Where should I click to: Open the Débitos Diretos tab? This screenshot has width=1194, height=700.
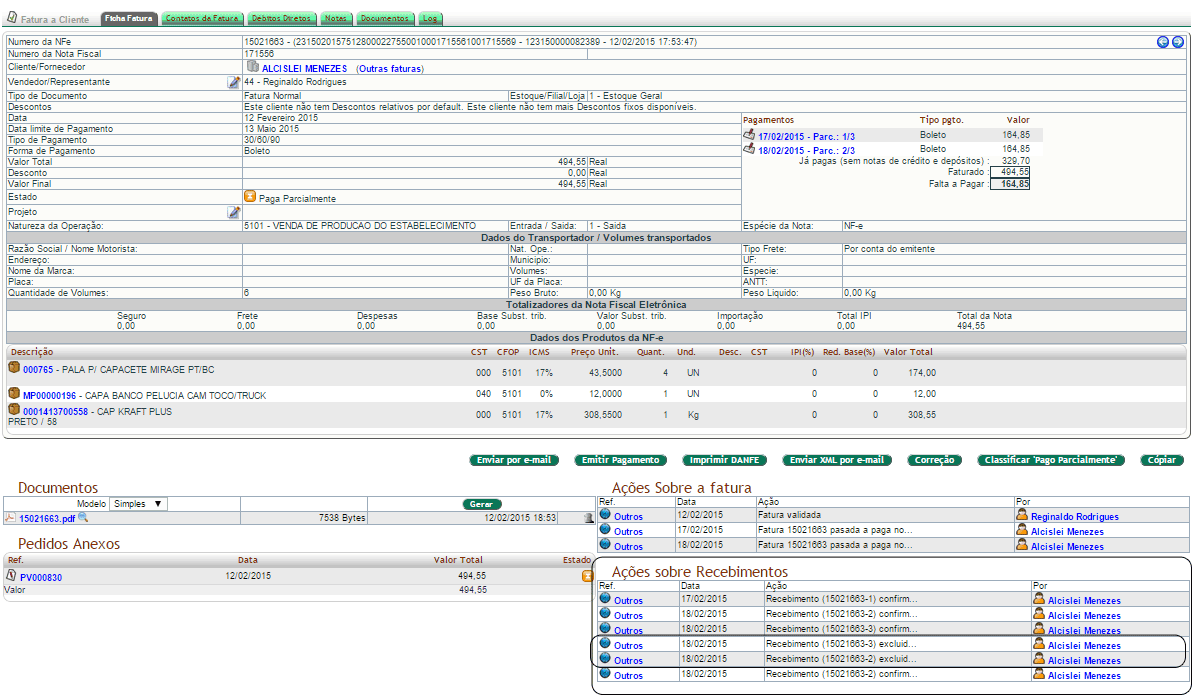281,18
